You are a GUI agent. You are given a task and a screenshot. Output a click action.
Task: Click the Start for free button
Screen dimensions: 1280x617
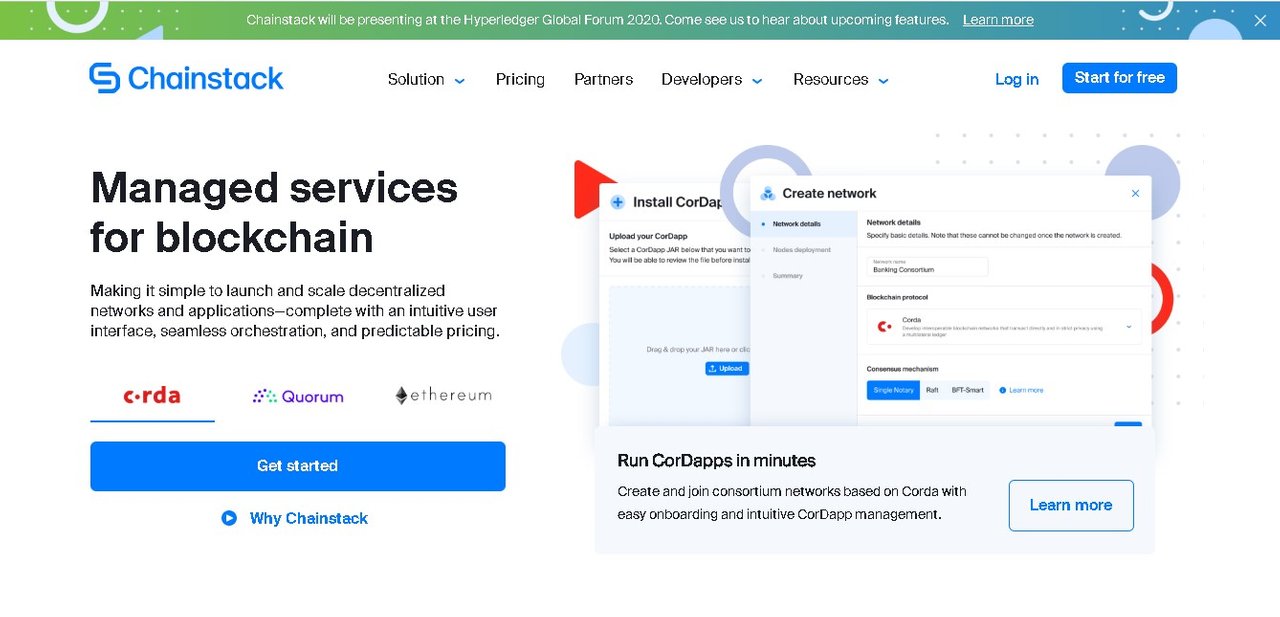[x=1119, y=77]
